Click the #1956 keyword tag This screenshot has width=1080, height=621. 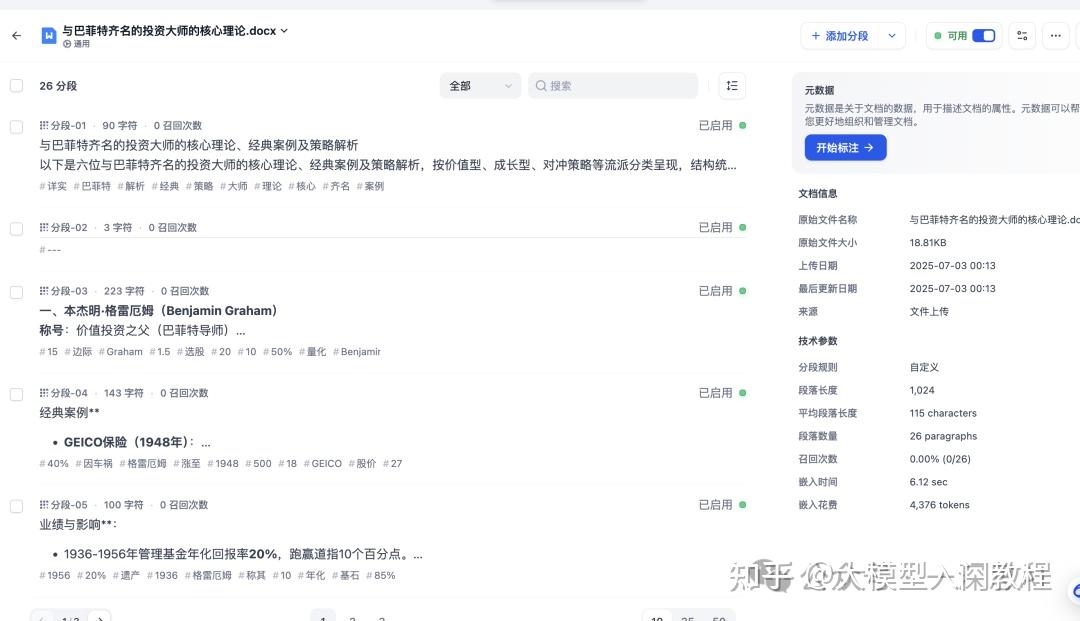[x=55, y=576]
